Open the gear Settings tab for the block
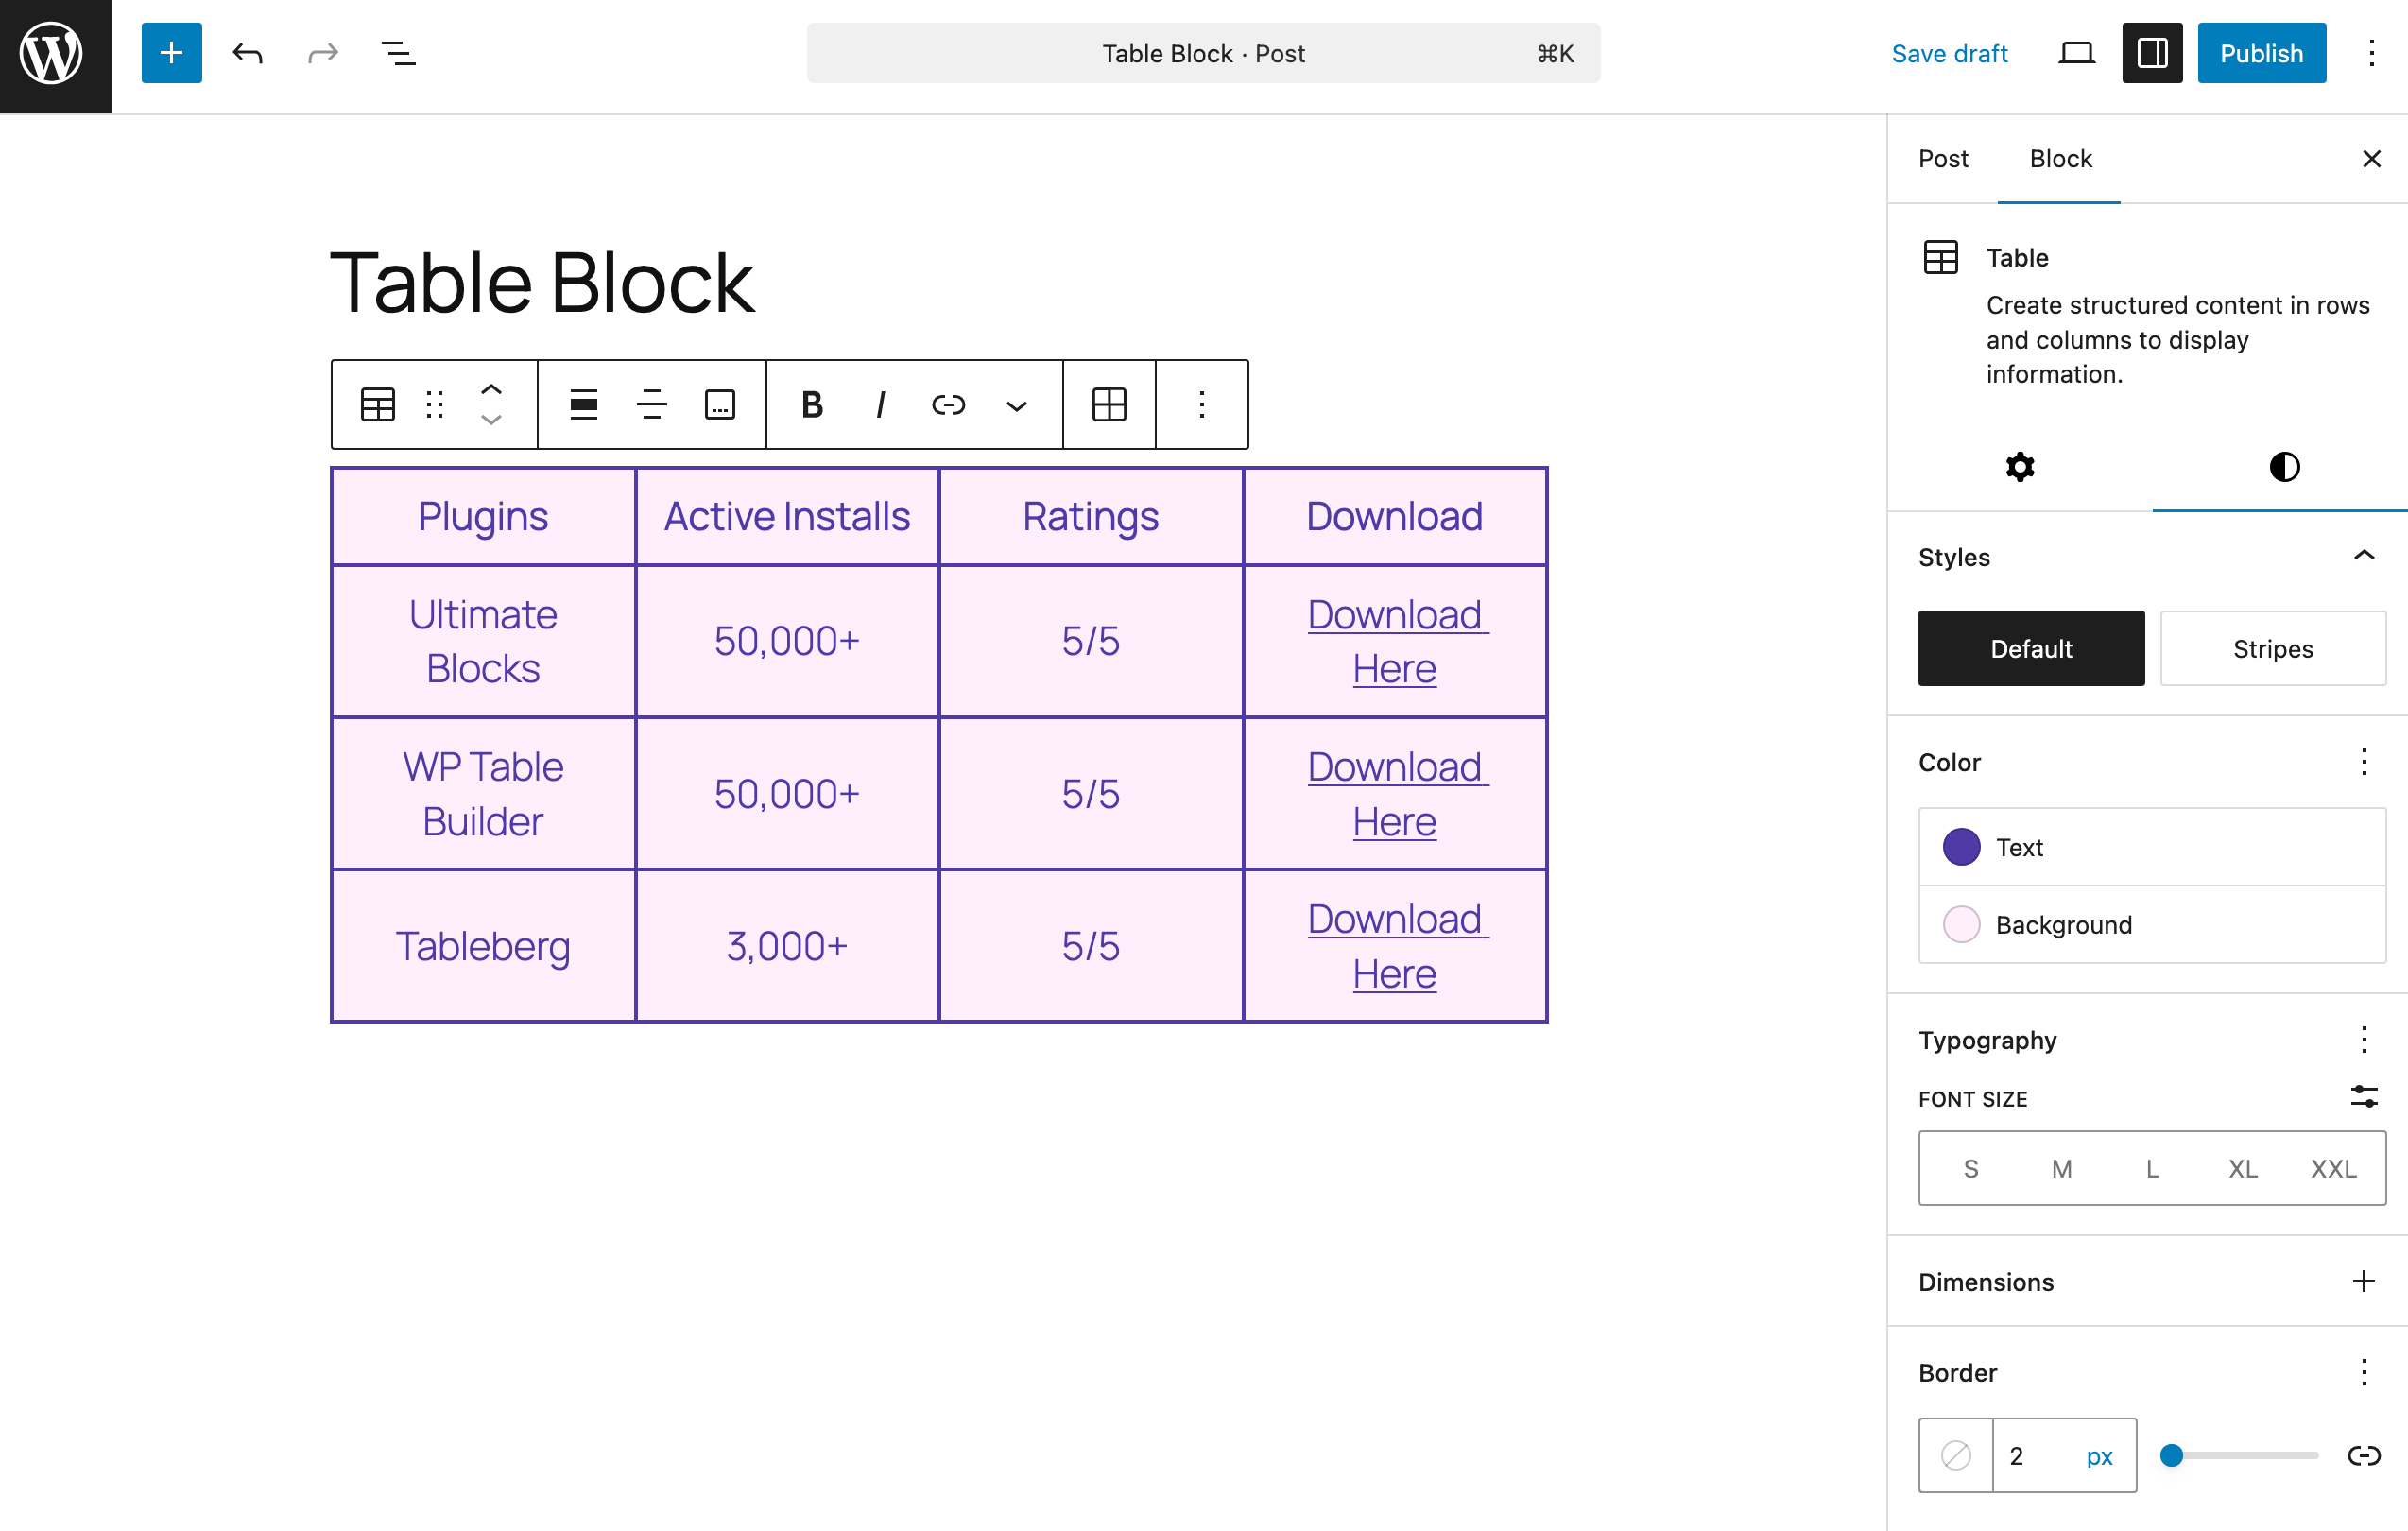 [x=2020, y=467]
